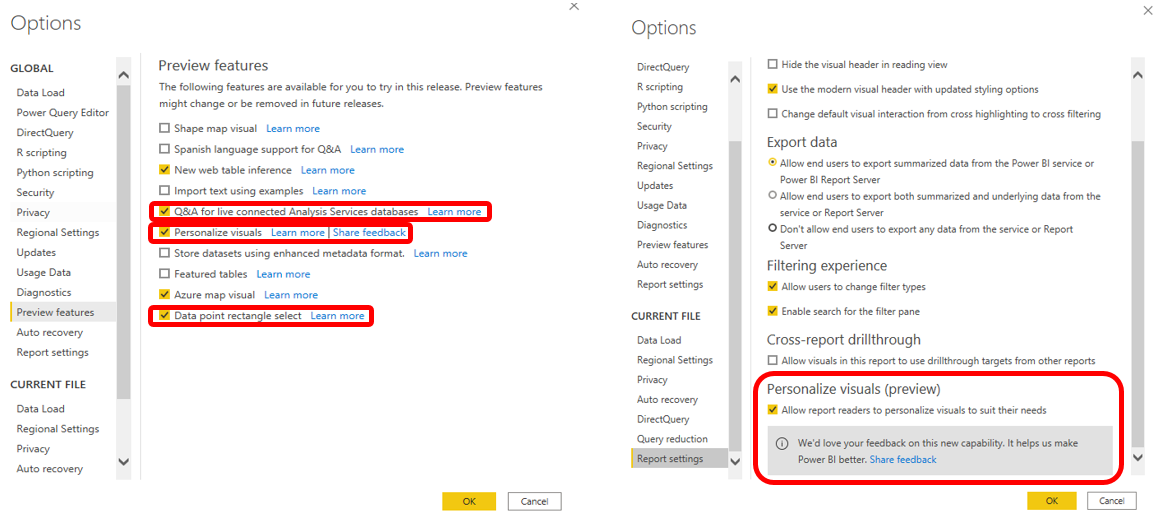This screenshot has height=516, width=1158.
Task: Select highlighted Report settings in right dialog
Action: tap(678, 458)
